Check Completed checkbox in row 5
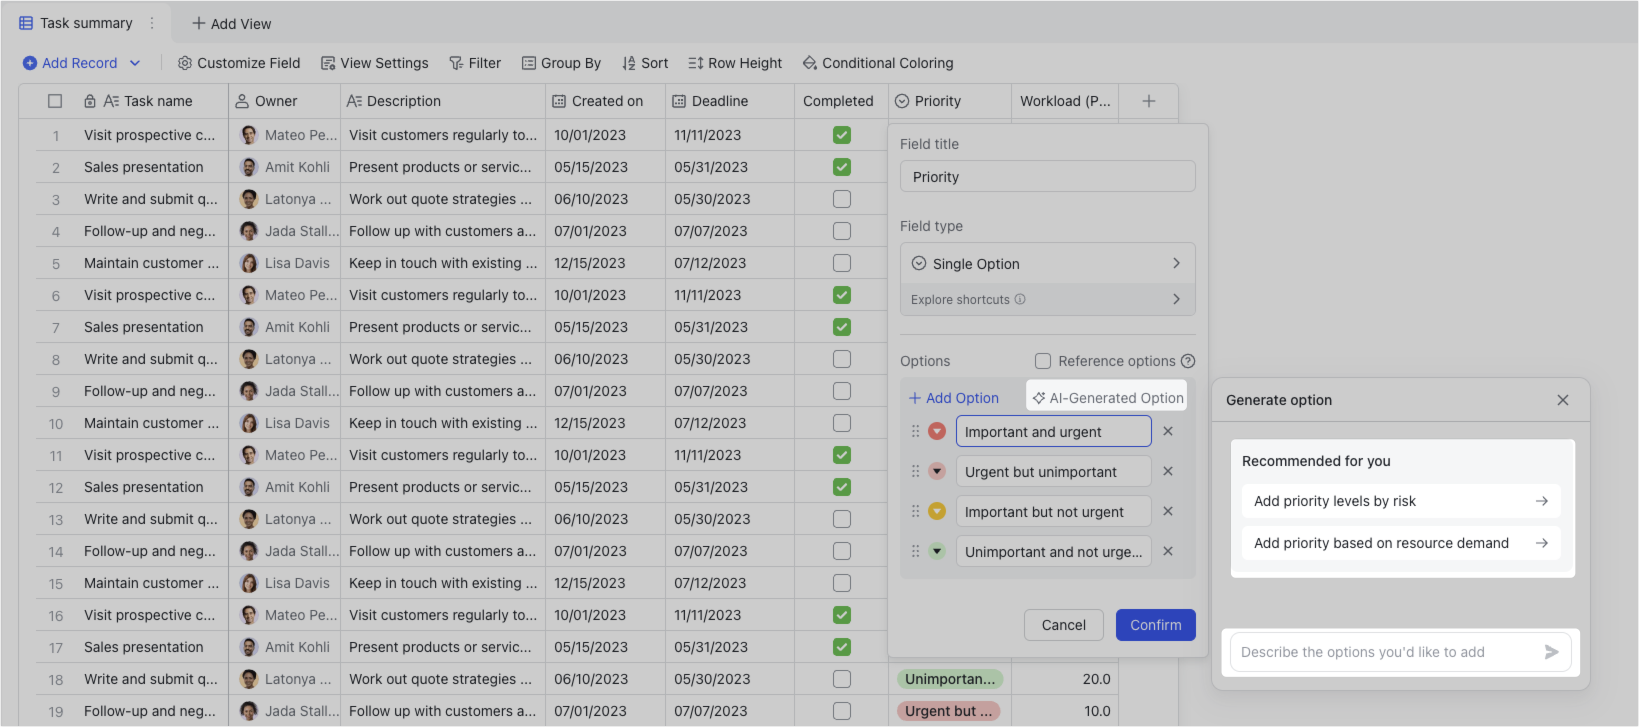This screenshot has width=1639, height=727. click(842, 263)
